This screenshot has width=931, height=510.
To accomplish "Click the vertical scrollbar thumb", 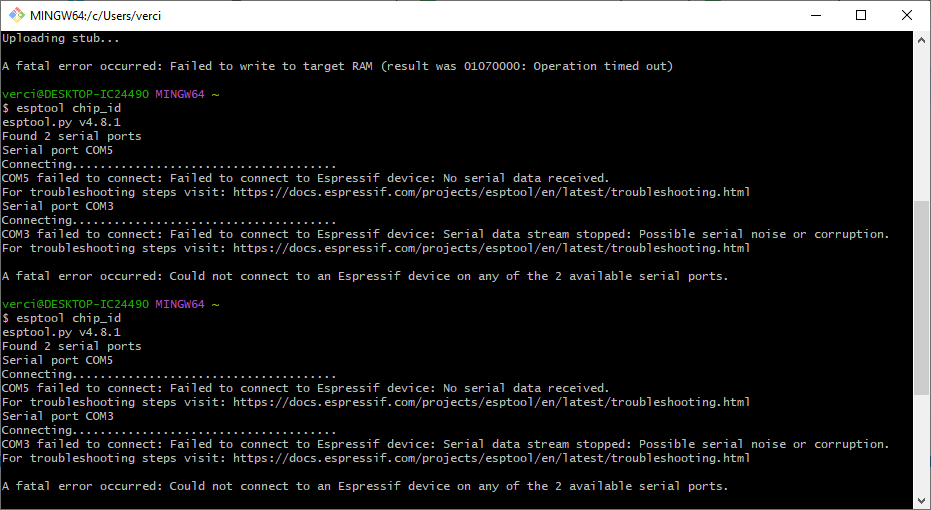I will pyautogui.click(x=921, y=297).
